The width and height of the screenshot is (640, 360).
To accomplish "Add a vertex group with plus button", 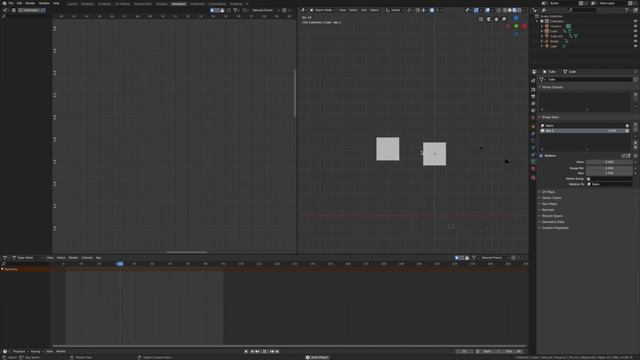I will pyautogui.click(x=636, y=94).
